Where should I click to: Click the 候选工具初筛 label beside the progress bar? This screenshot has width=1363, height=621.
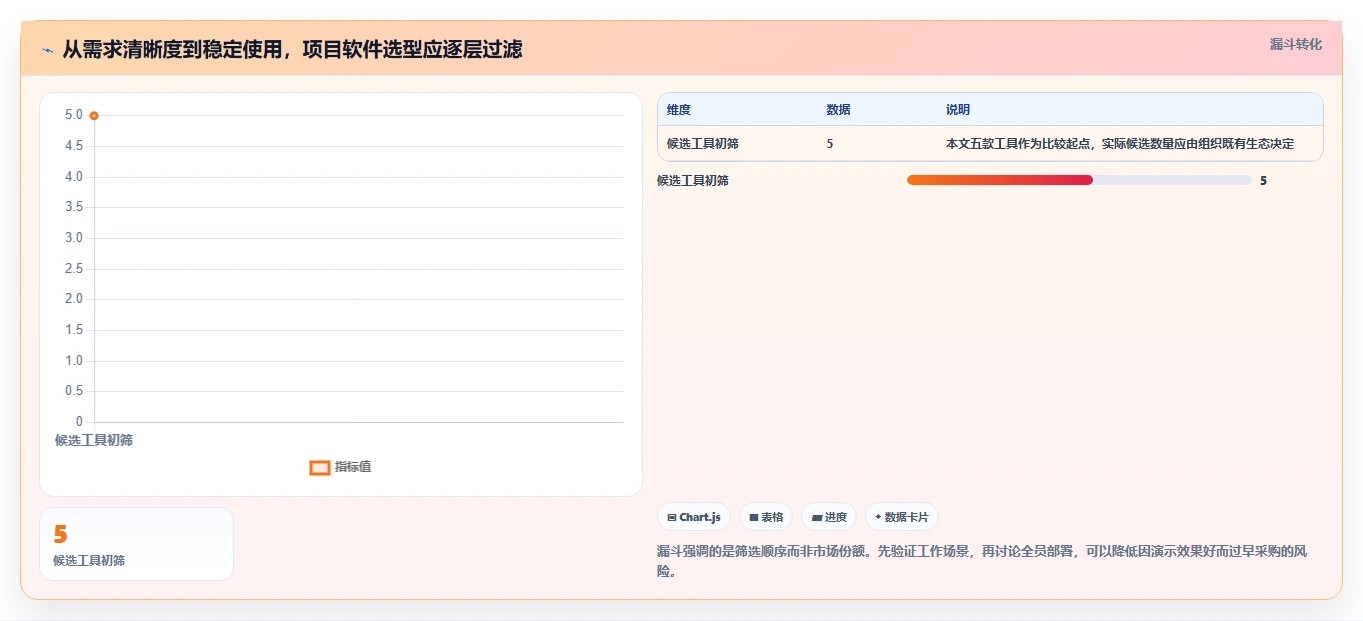click(693, 181)
